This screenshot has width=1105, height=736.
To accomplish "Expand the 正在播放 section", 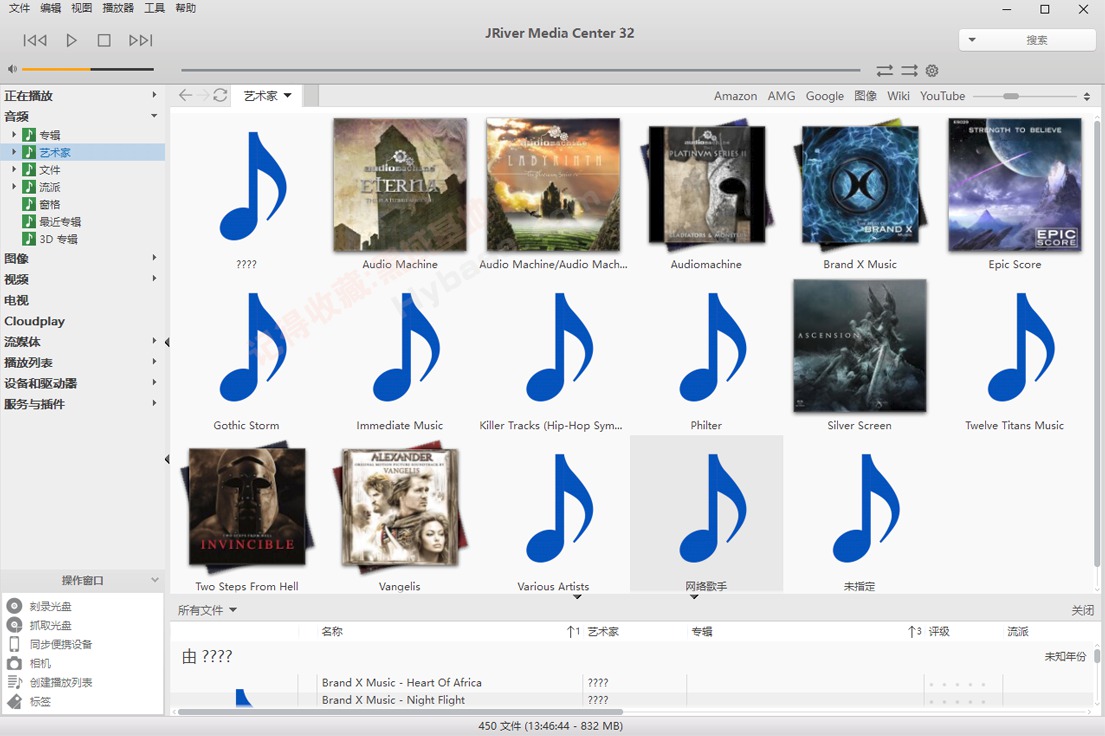I will click(x=154, y=94).
